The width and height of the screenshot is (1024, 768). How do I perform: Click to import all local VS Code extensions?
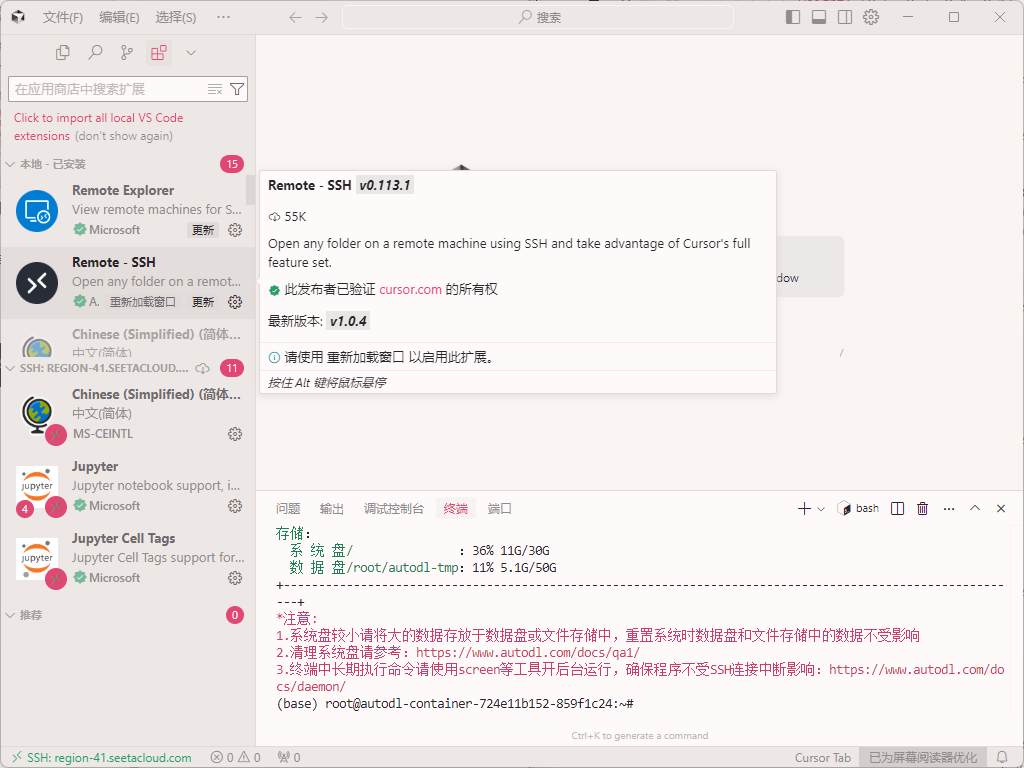(x=99, y=127)
